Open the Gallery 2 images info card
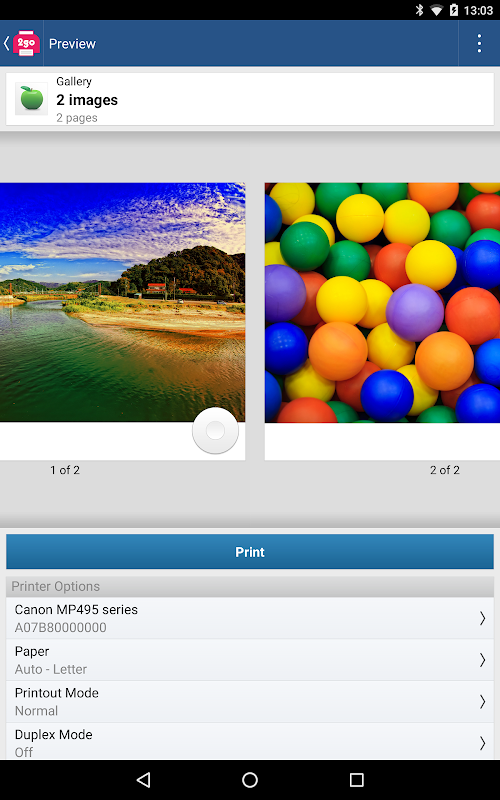The height and width of the screenshot is (800, 500). (x=250, y=99)
